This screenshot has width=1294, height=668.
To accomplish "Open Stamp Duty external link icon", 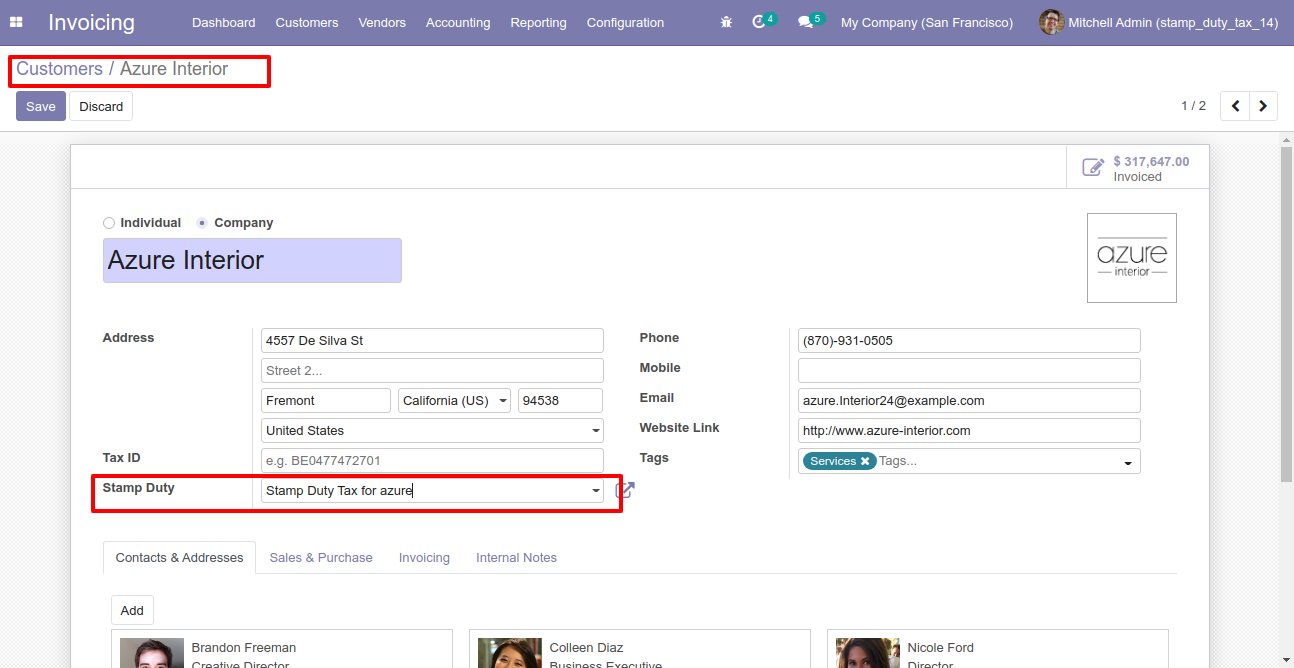I will click(625, 490).
